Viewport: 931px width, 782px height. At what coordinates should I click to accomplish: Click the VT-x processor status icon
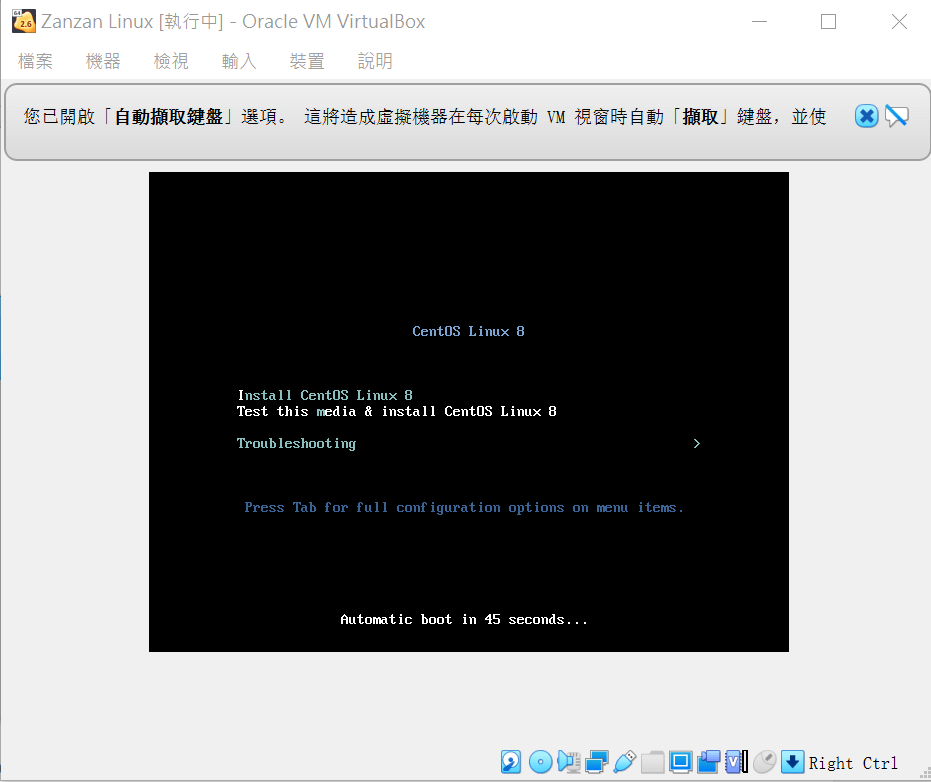click(736, 762)
